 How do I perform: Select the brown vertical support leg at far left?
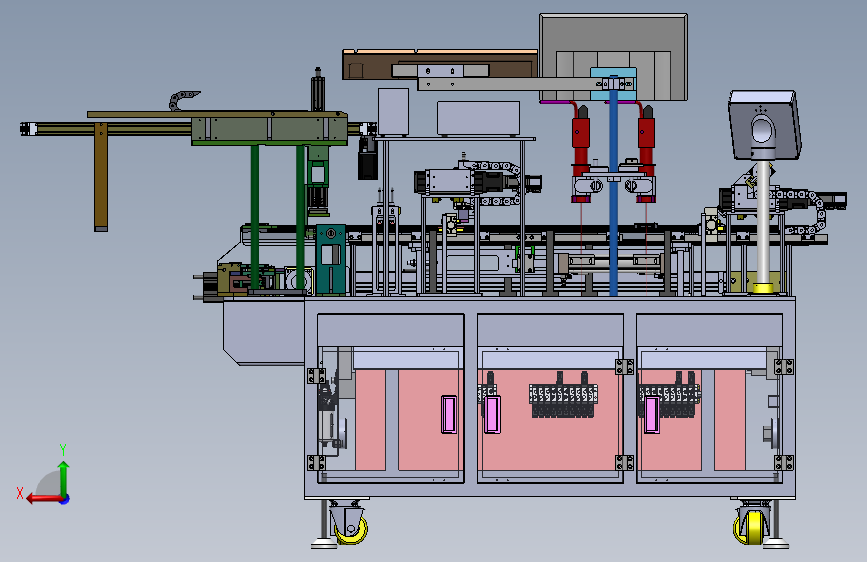point(101,178)
